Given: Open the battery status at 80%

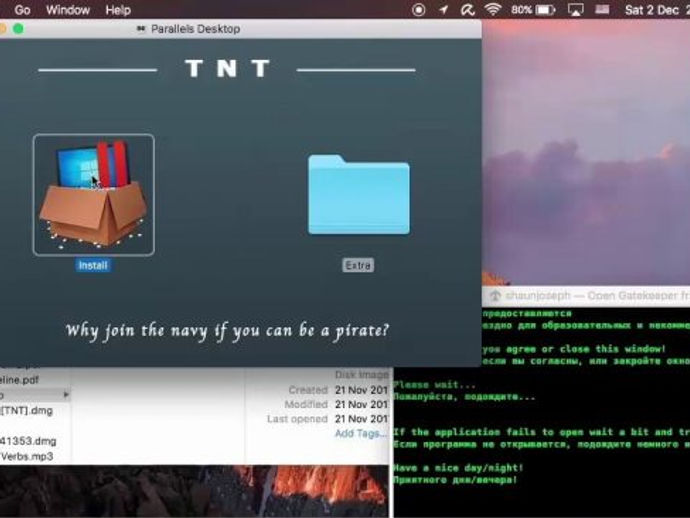Looking at the screenshot, I should click(533, 10).
